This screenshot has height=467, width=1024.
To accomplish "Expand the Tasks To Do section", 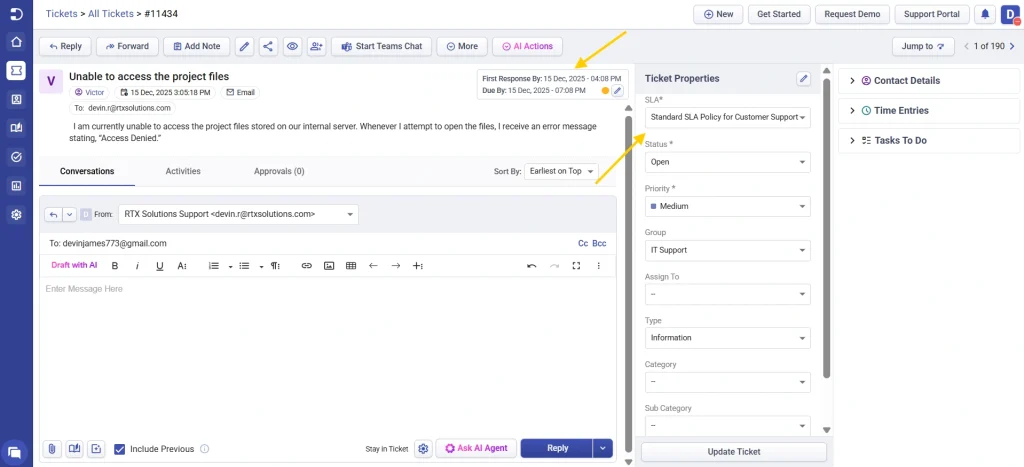I will click(x=929, y=140).
